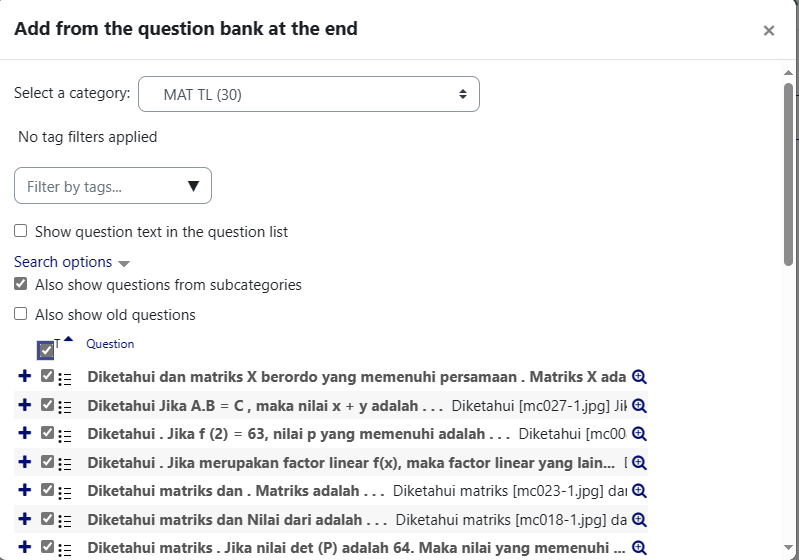This screenshot has width=799, height=560.
Task: Tick the 'Also show old questions' checkbox
Action: pyautogui.click(x=20, y=314)
